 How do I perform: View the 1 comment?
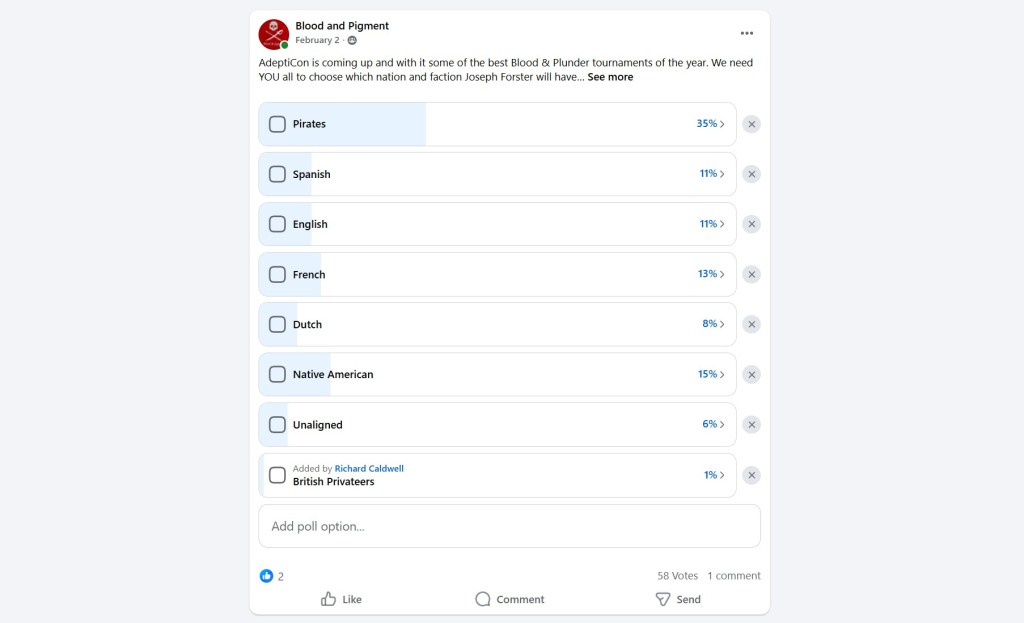coord(734,576)
